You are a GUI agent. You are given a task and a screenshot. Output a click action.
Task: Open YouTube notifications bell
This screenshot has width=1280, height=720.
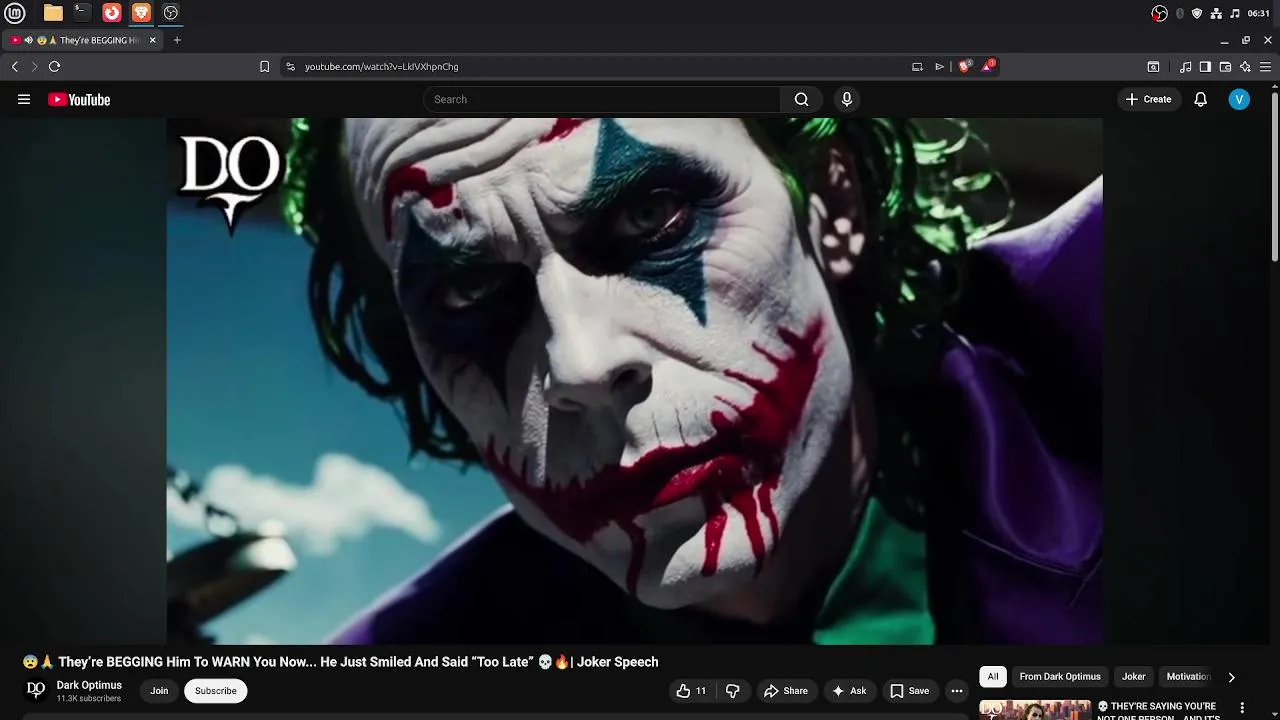coord(1201,99)
